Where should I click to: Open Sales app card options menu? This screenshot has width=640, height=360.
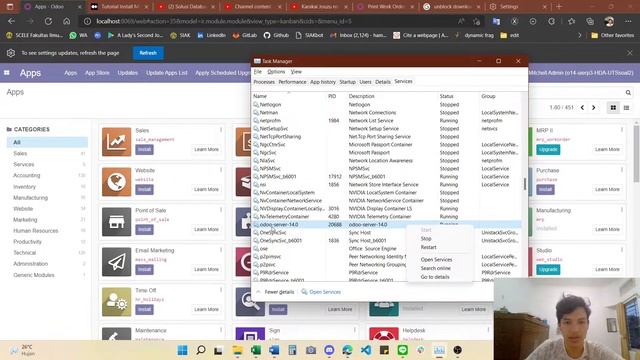(x=221, y=130)
